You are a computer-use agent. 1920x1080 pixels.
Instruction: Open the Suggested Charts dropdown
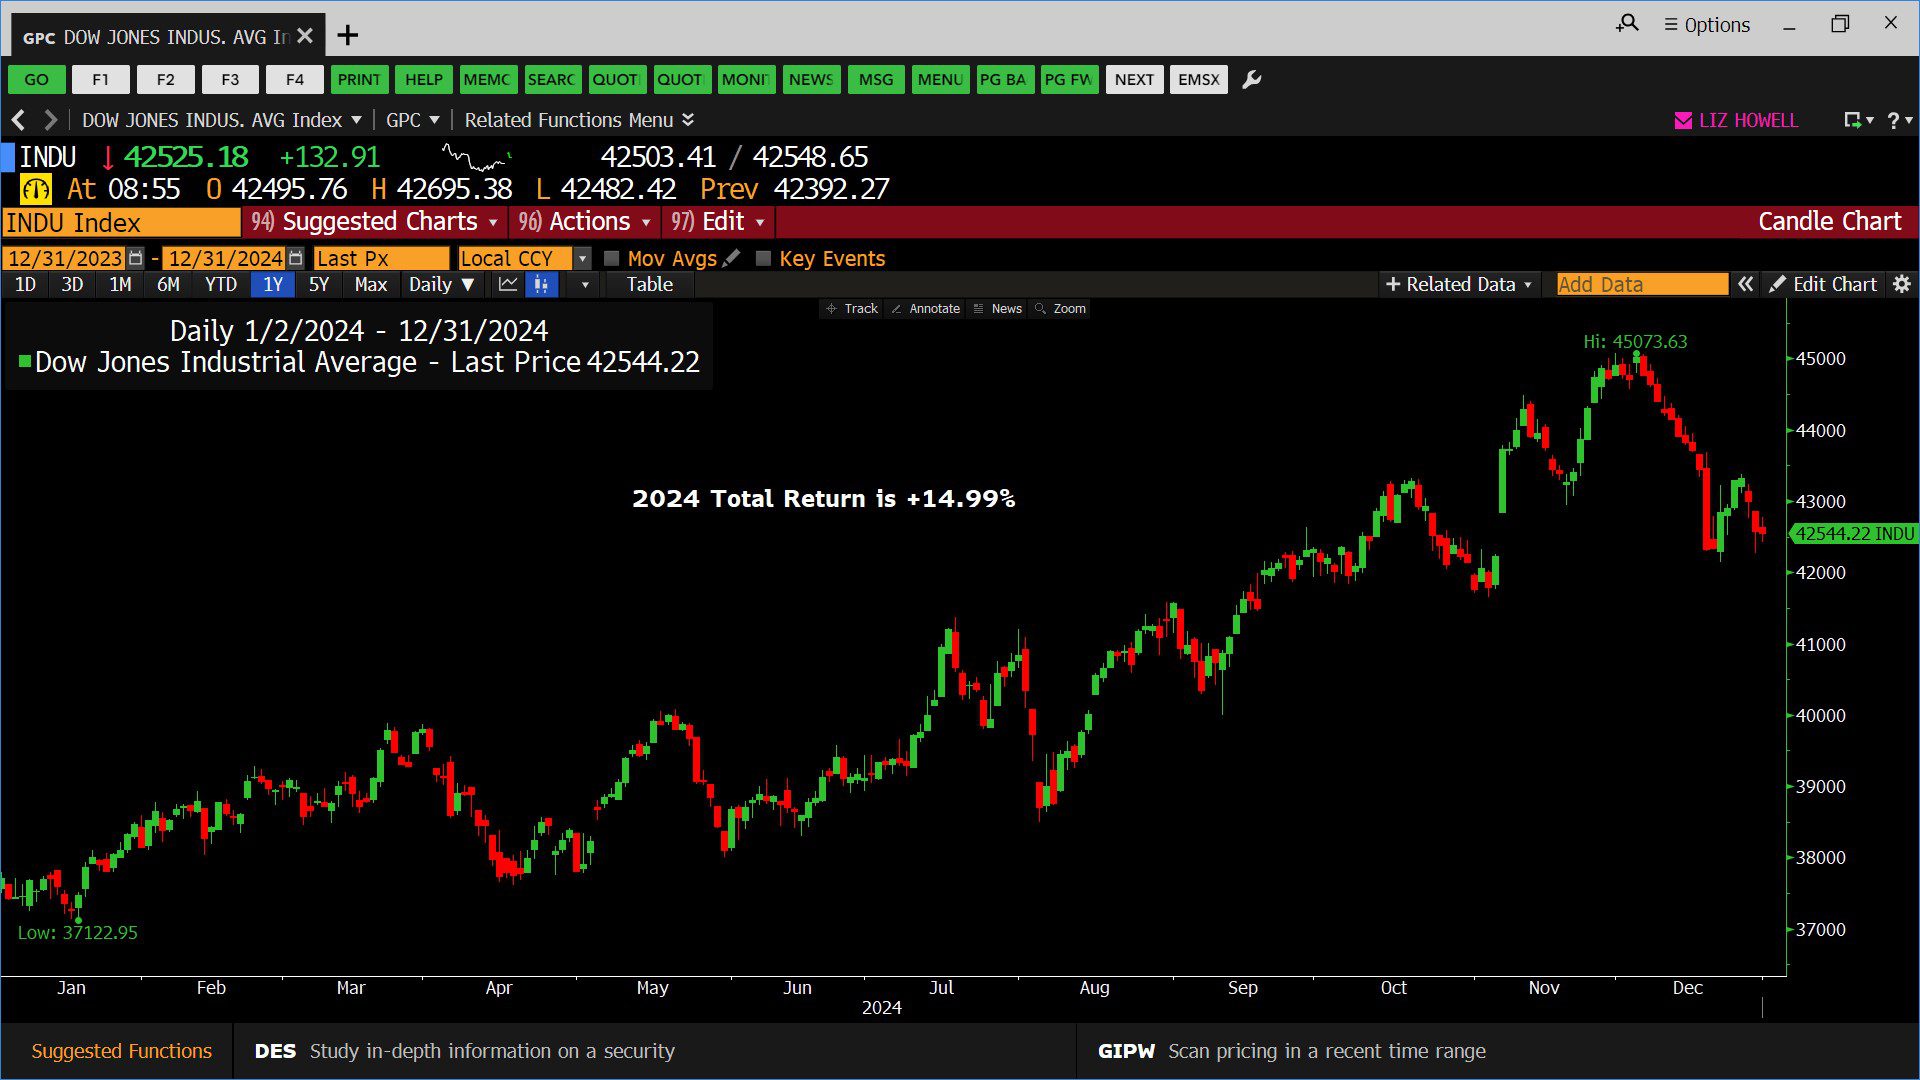(375, 222)
